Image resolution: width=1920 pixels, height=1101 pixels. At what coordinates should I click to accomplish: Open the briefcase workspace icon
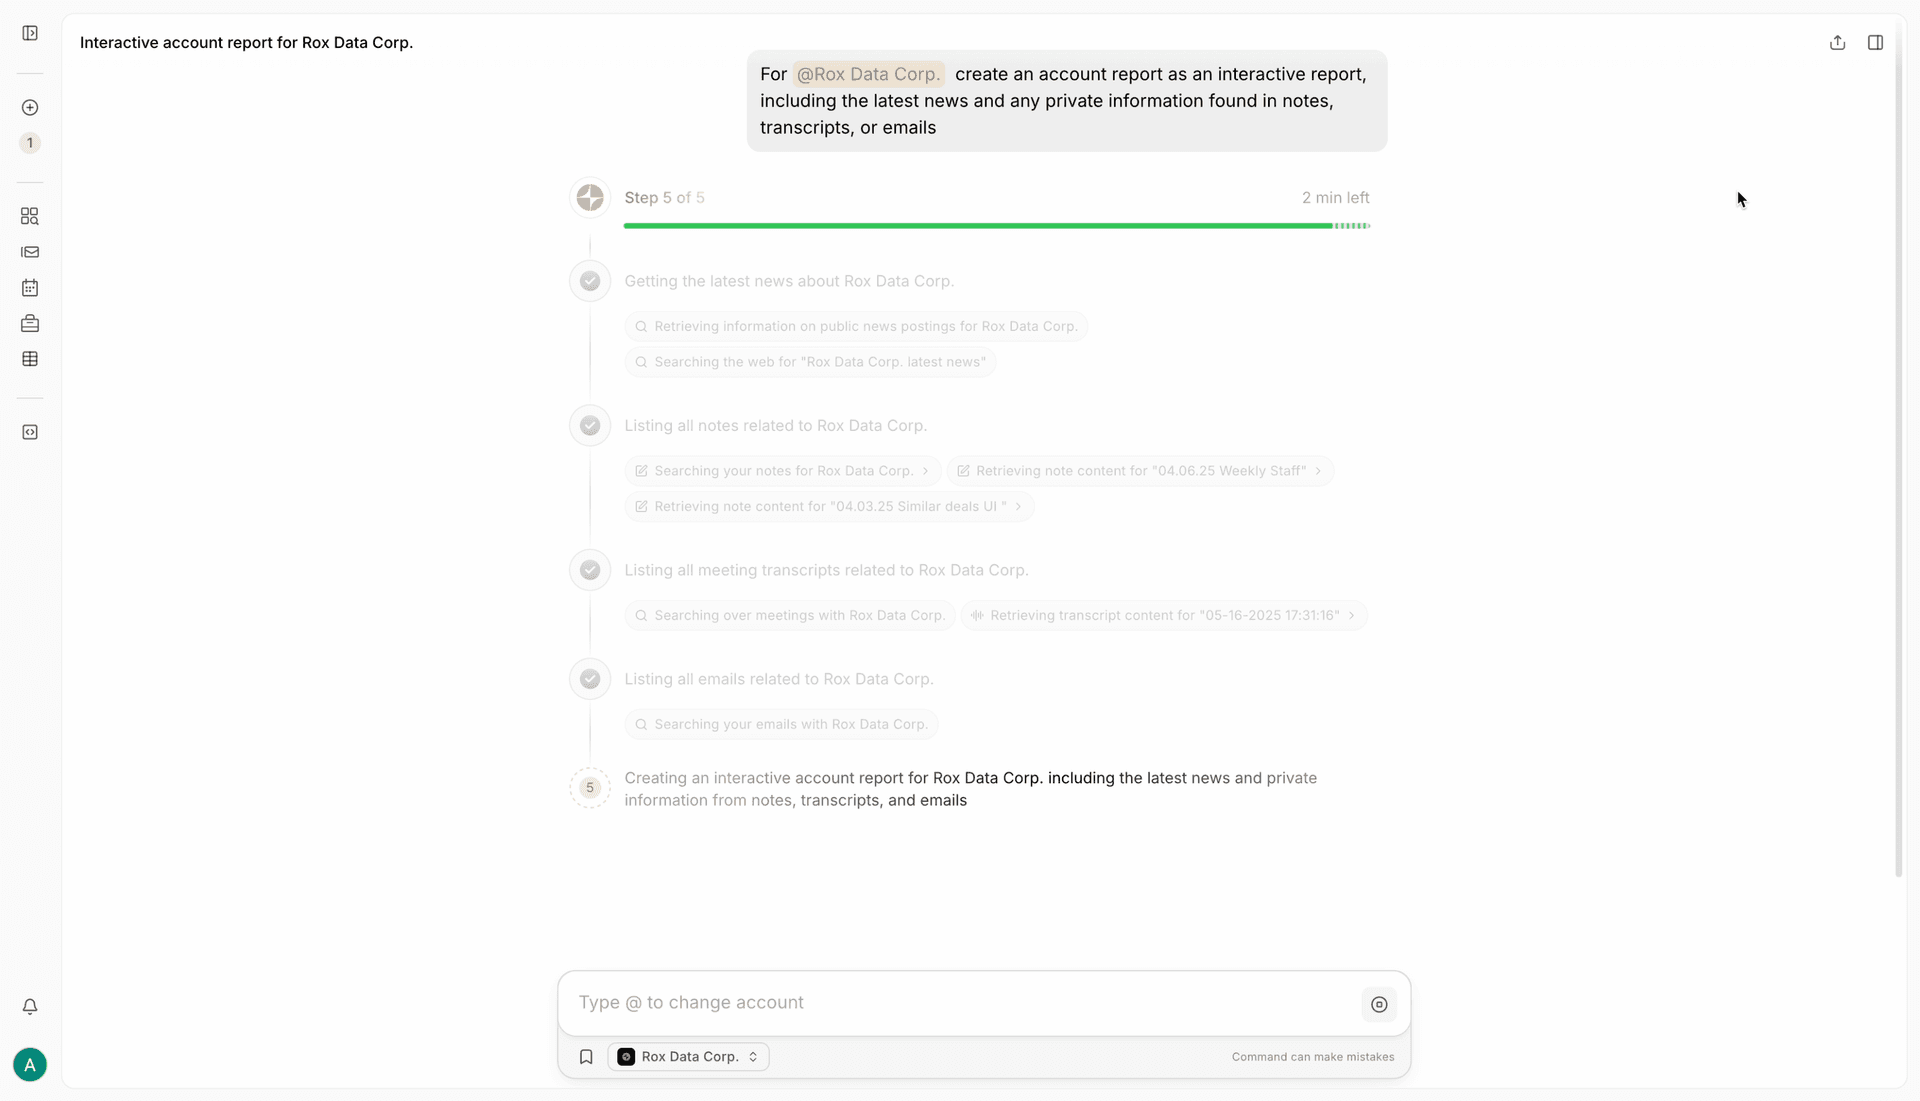click(30, 323)
